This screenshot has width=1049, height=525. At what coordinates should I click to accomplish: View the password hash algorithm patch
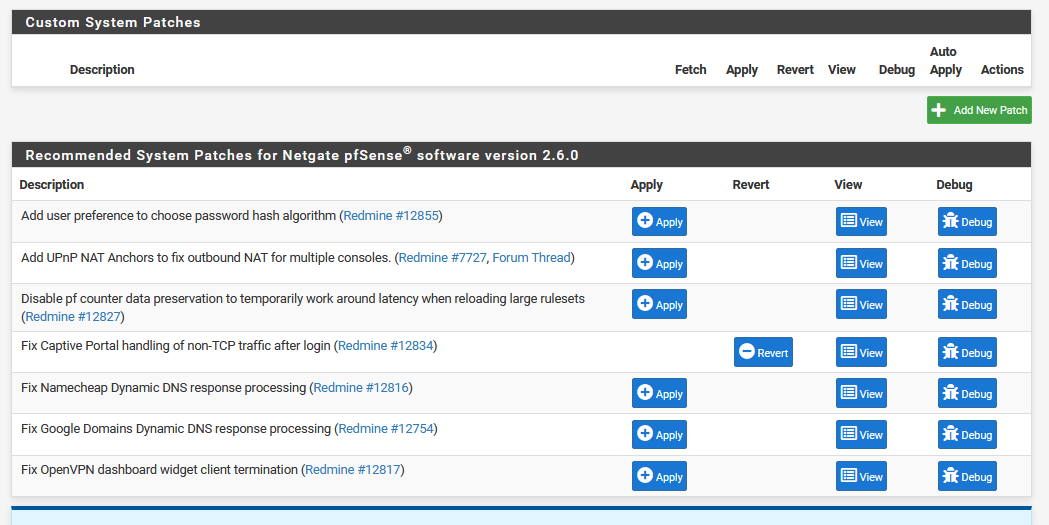861,221
